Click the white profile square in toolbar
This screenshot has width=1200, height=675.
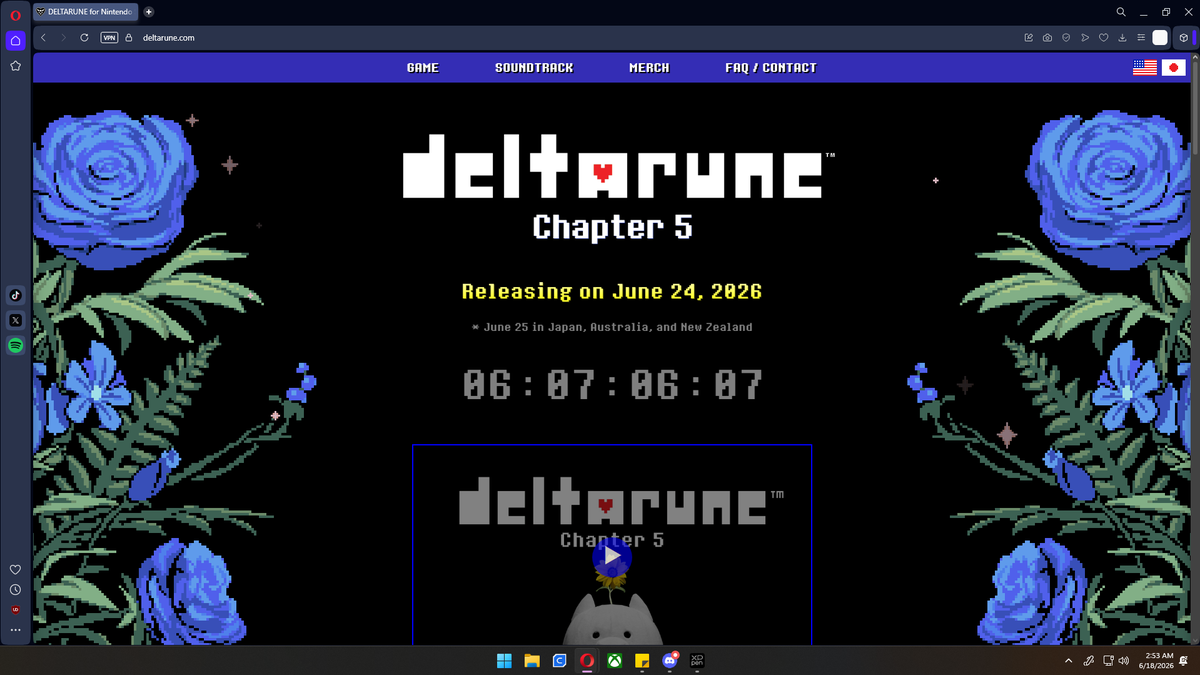click(x=1160, y=38)
